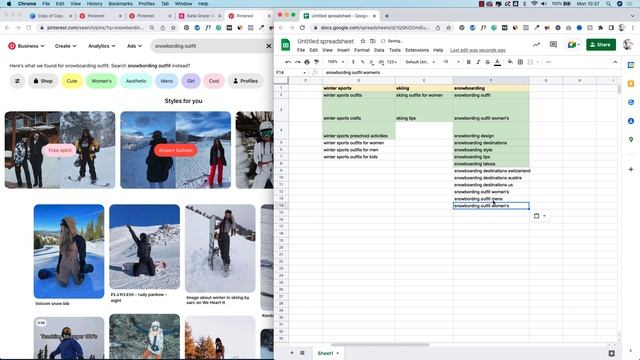The height and width of the screenshot is (360, 640).
Task: Open the font size dropdown
Action: pyautogui.click(x=451, y=62)
